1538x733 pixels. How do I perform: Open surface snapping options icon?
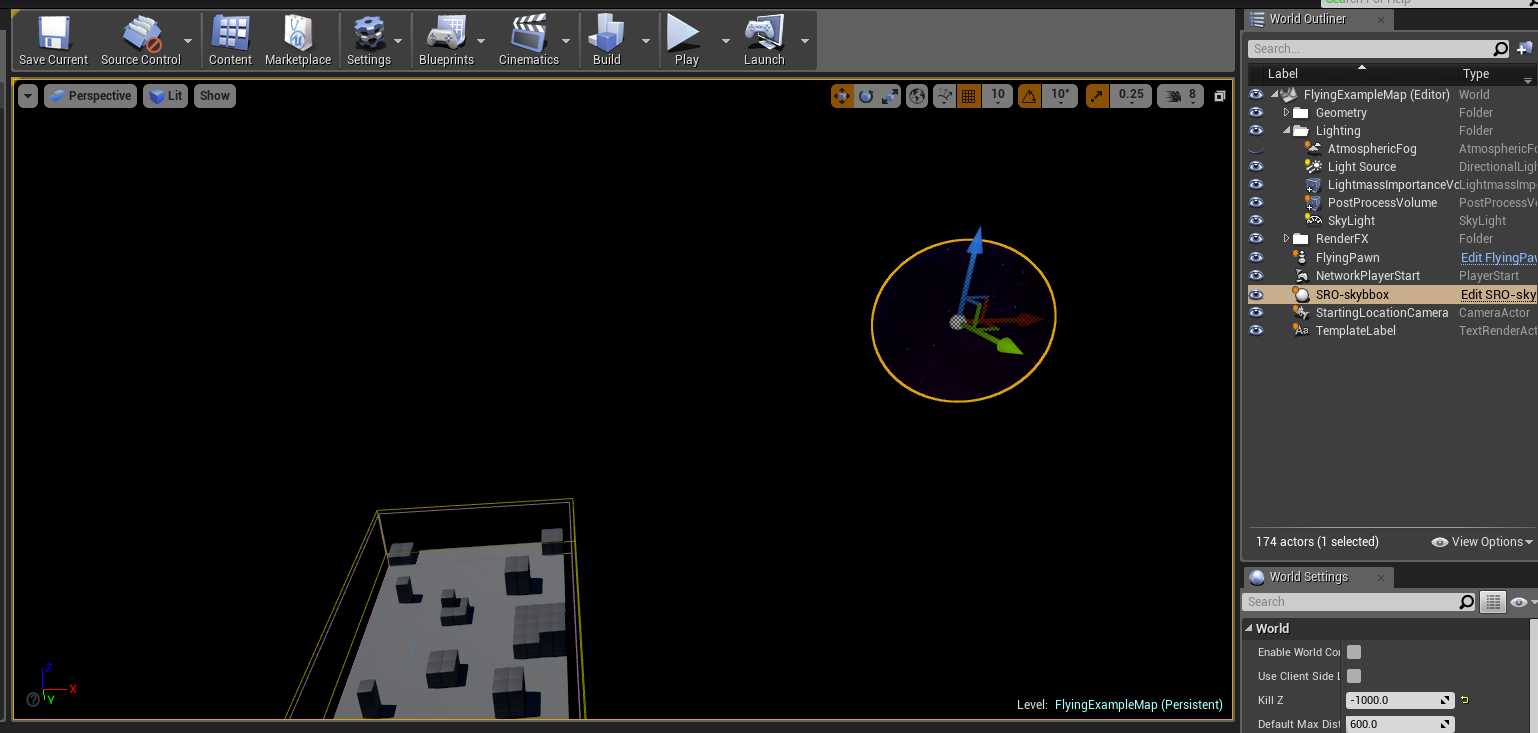[x=945, y=96]
